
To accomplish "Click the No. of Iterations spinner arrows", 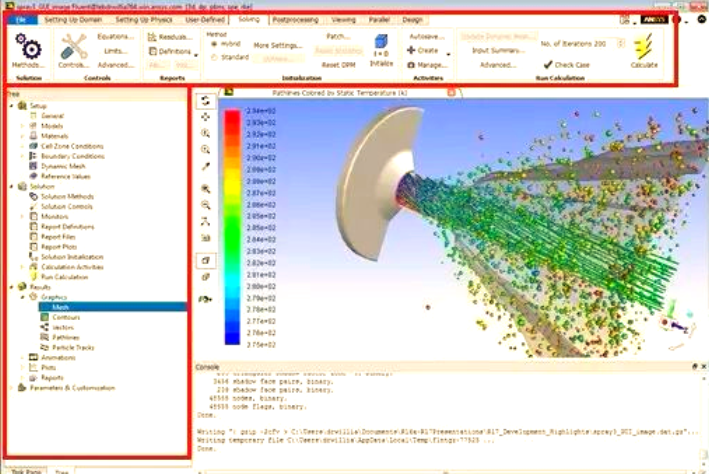I will coord(621,43).
